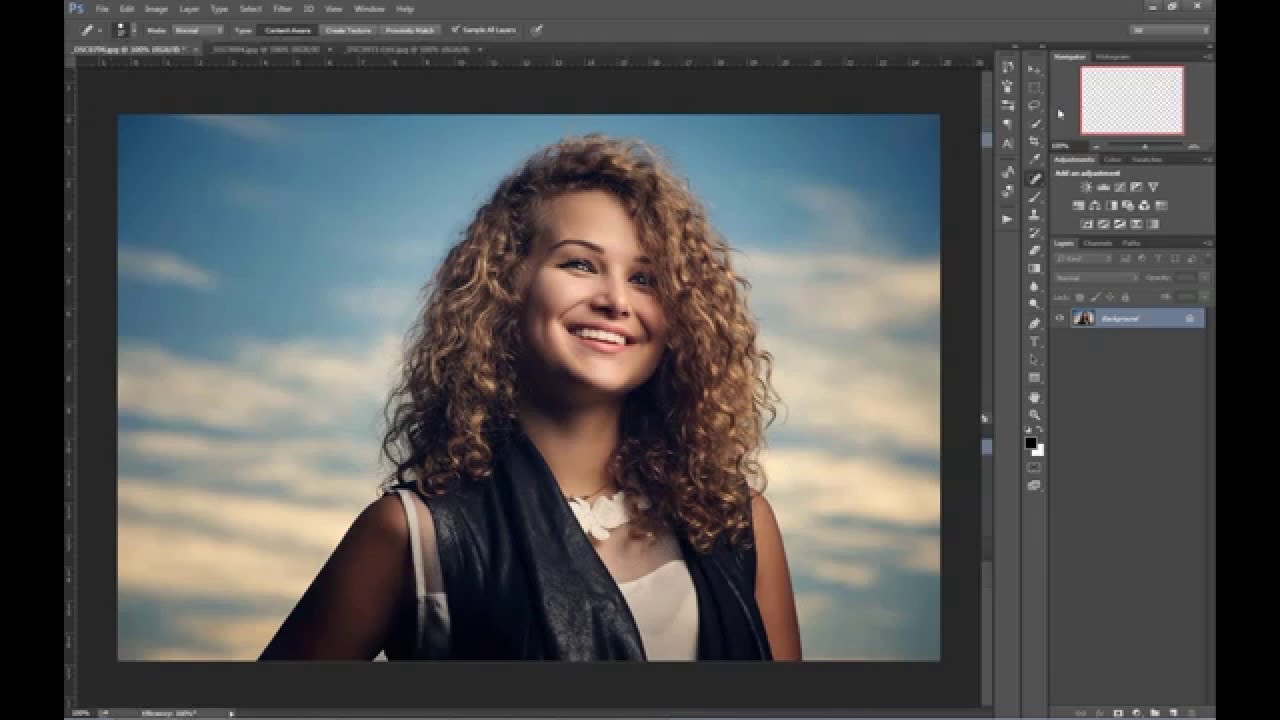Choose Content-Aware healing type

pyautogui.click(x=288, y=30)
